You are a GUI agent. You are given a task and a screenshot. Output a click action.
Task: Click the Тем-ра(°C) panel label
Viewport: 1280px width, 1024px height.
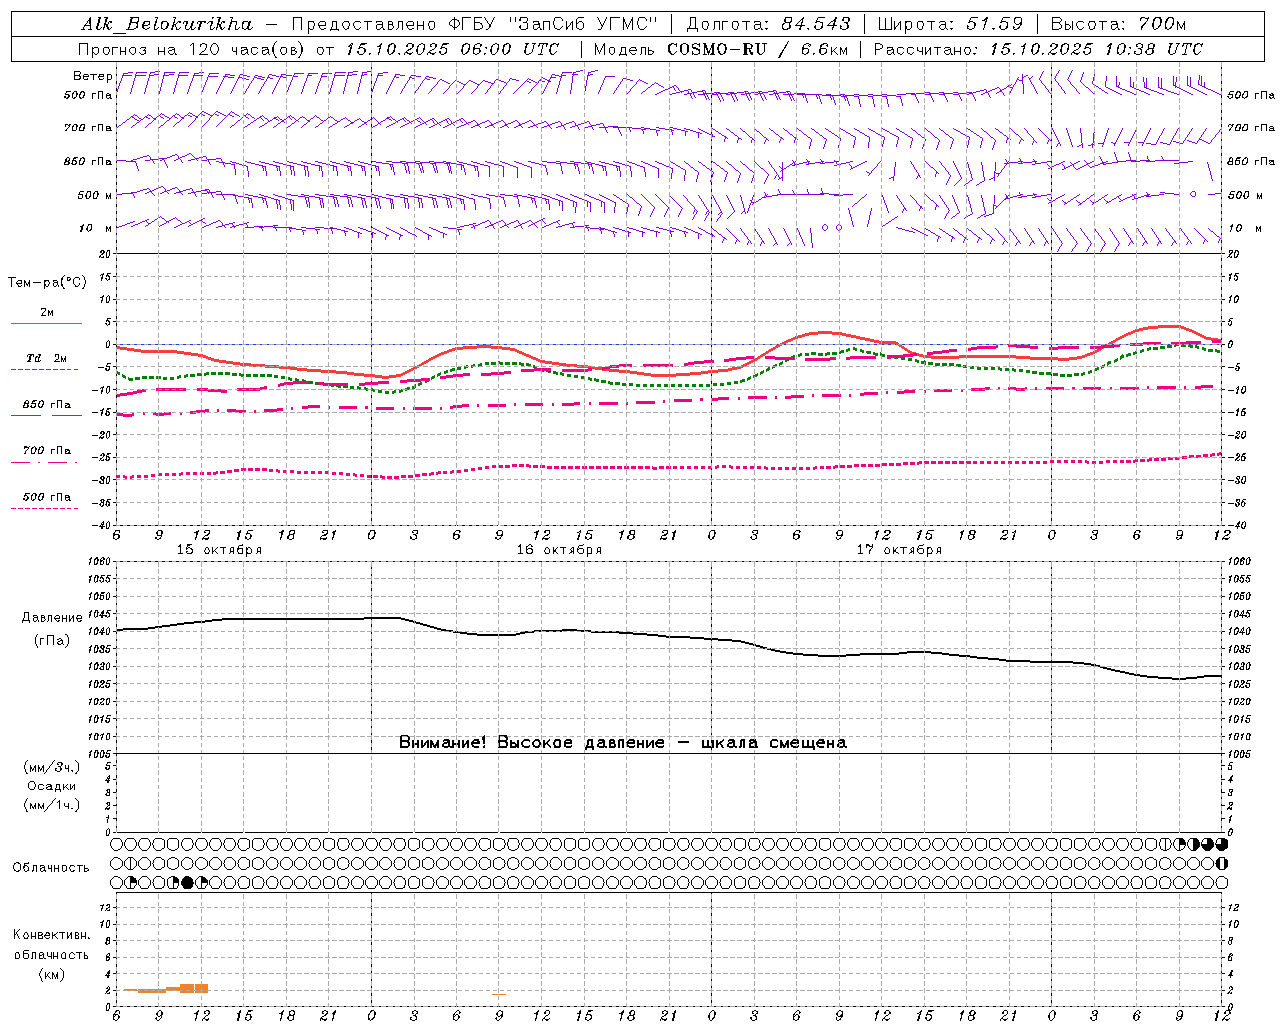point(47,283)
